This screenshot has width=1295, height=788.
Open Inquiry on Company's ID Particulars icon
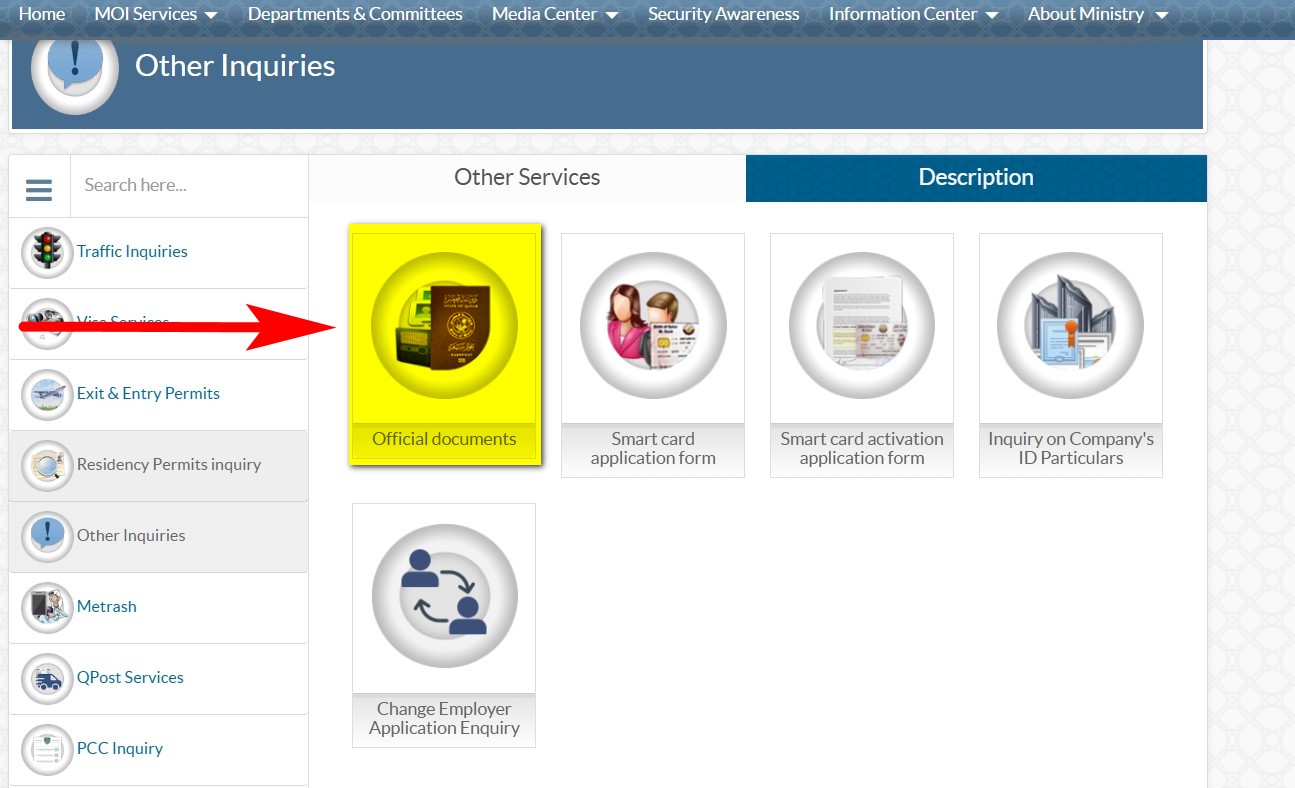click(1070, 326)
